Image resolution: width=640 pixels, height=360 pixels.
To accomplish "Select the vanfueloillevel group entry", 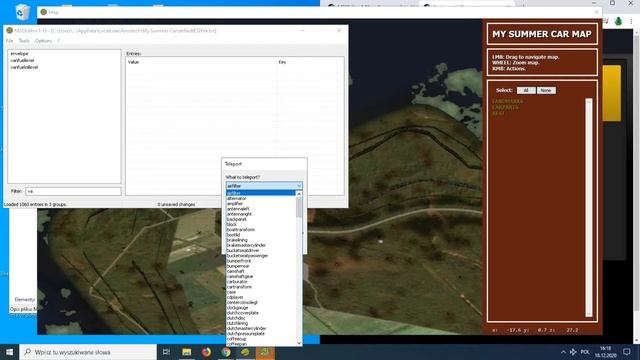I will pyautogui.click(x=24, y=67).
